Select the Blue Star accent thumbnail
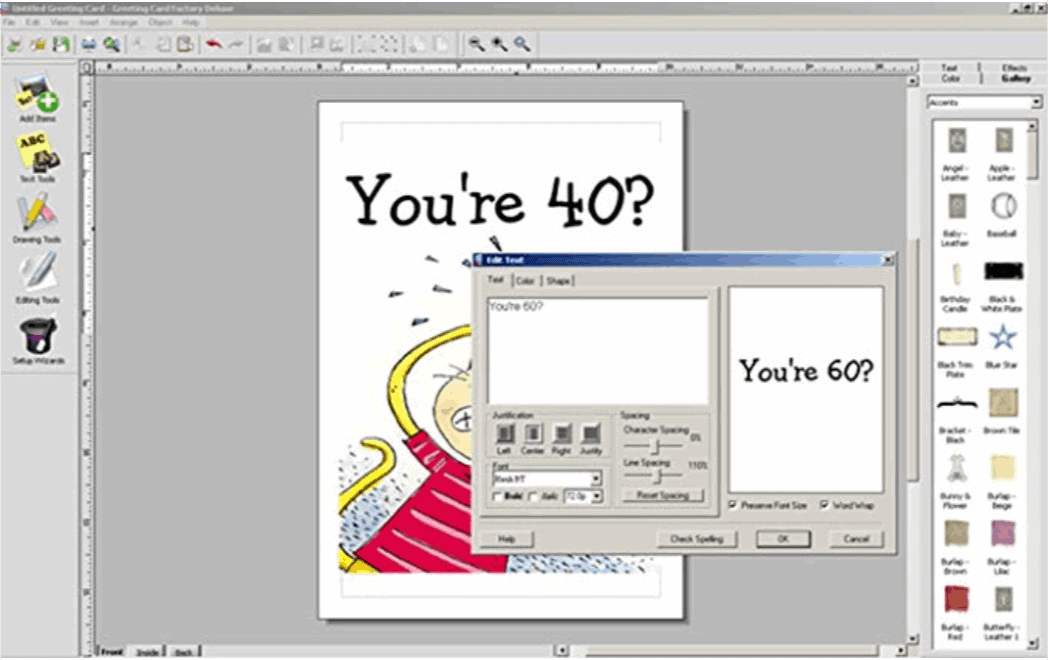 [1003, 337]
